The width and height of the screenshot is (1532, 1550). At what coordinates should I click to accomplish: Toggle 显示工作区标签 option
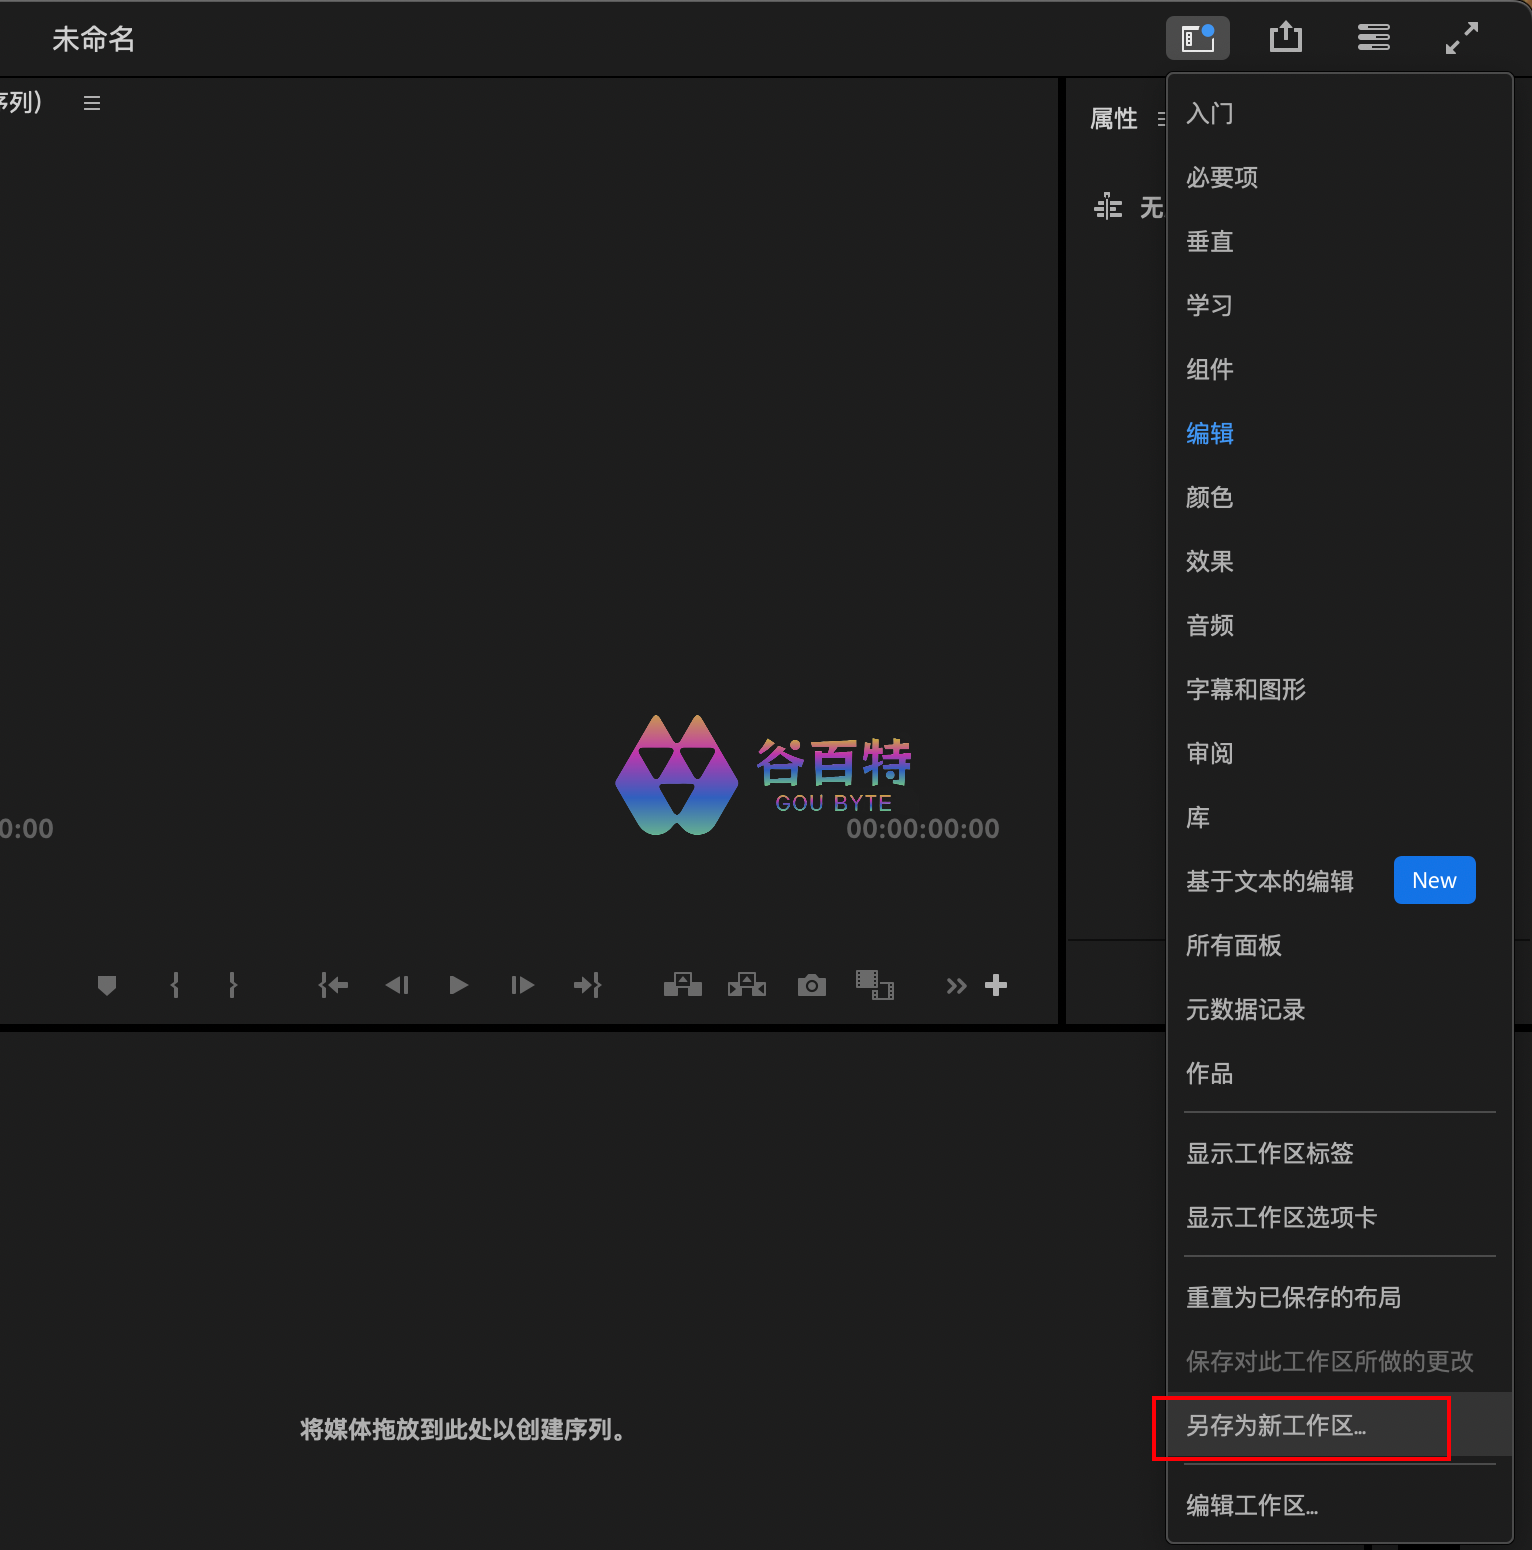click(x=1269, y=1153)
